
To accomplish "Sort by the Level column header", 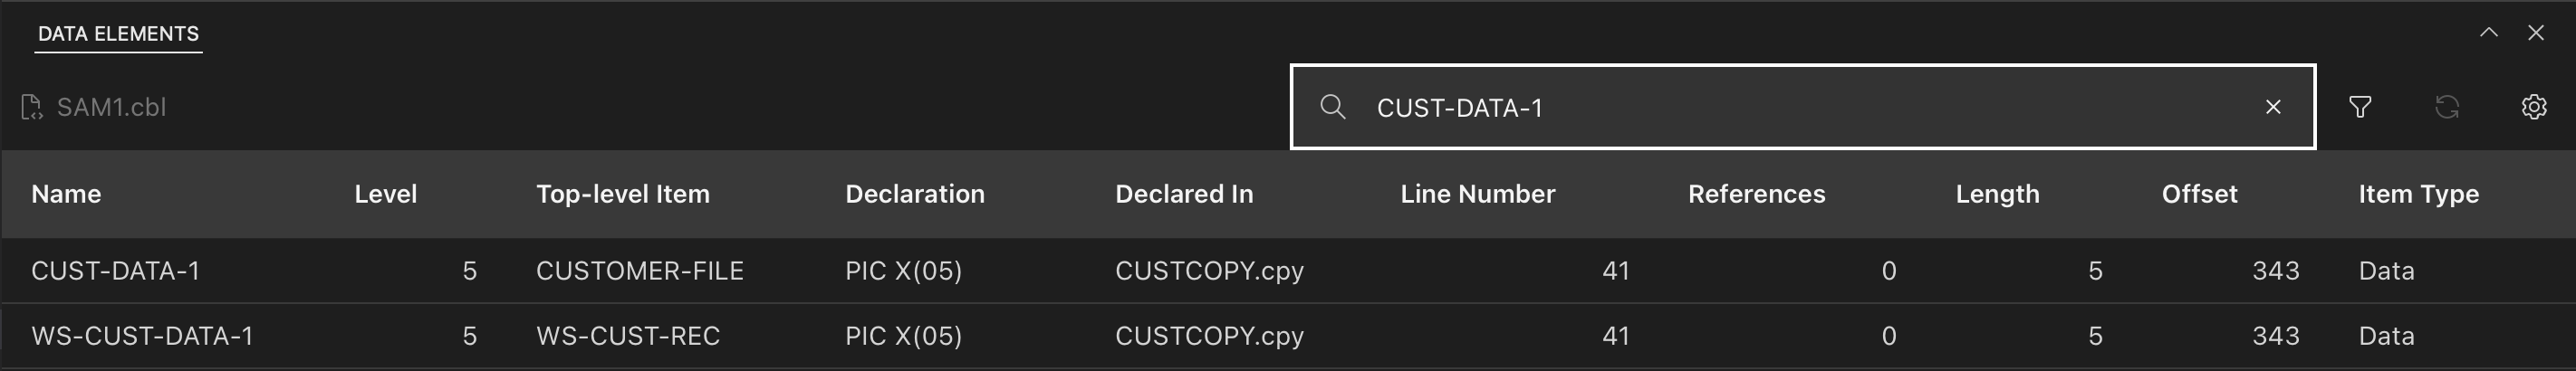I will [x=385, y=194].
